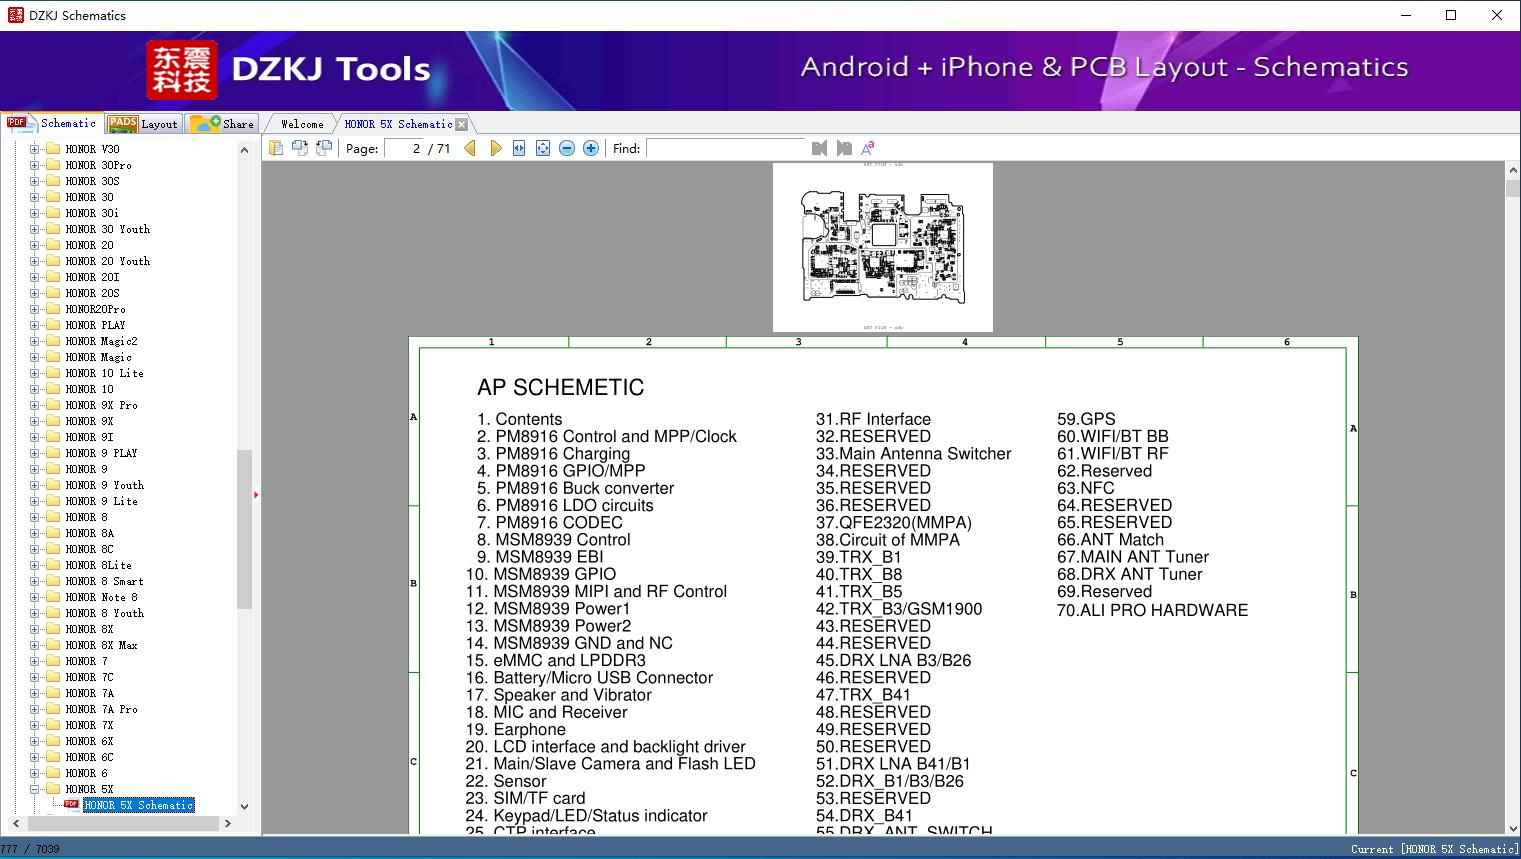Image resolution: width=1521 pixels, height=859 pixels.
Task: Expand the HONOR 9X Pro folder
Action: coord(34,405)
